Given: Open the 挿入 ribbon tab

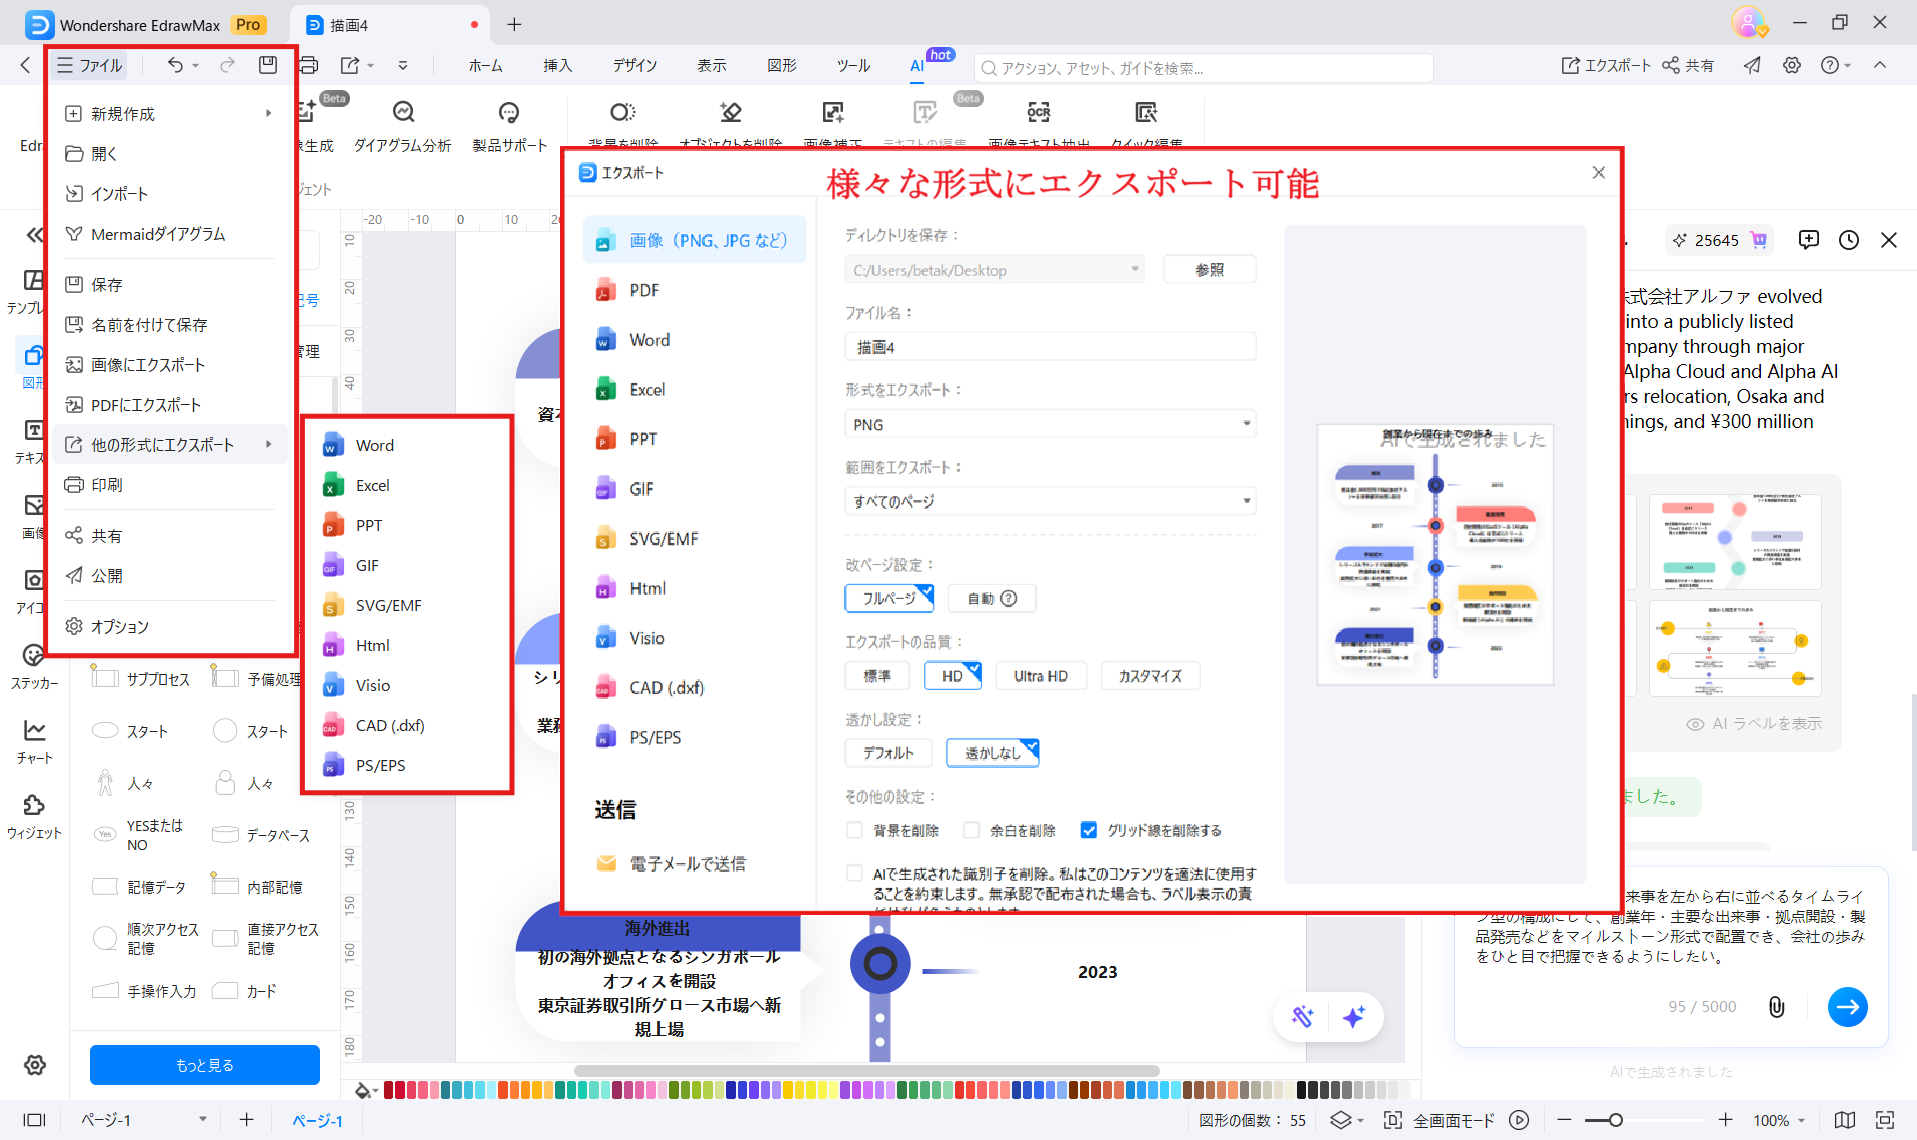Looking at the screenshot, I should [558, 65].
